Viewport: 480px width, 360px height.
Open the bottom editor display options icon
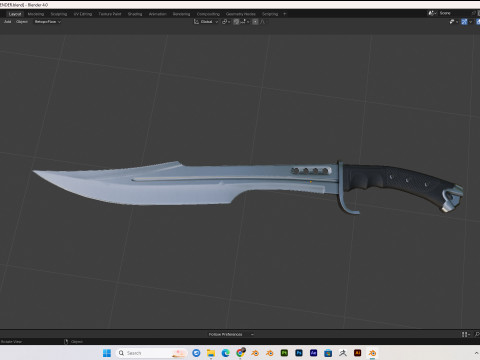[466, 334]
